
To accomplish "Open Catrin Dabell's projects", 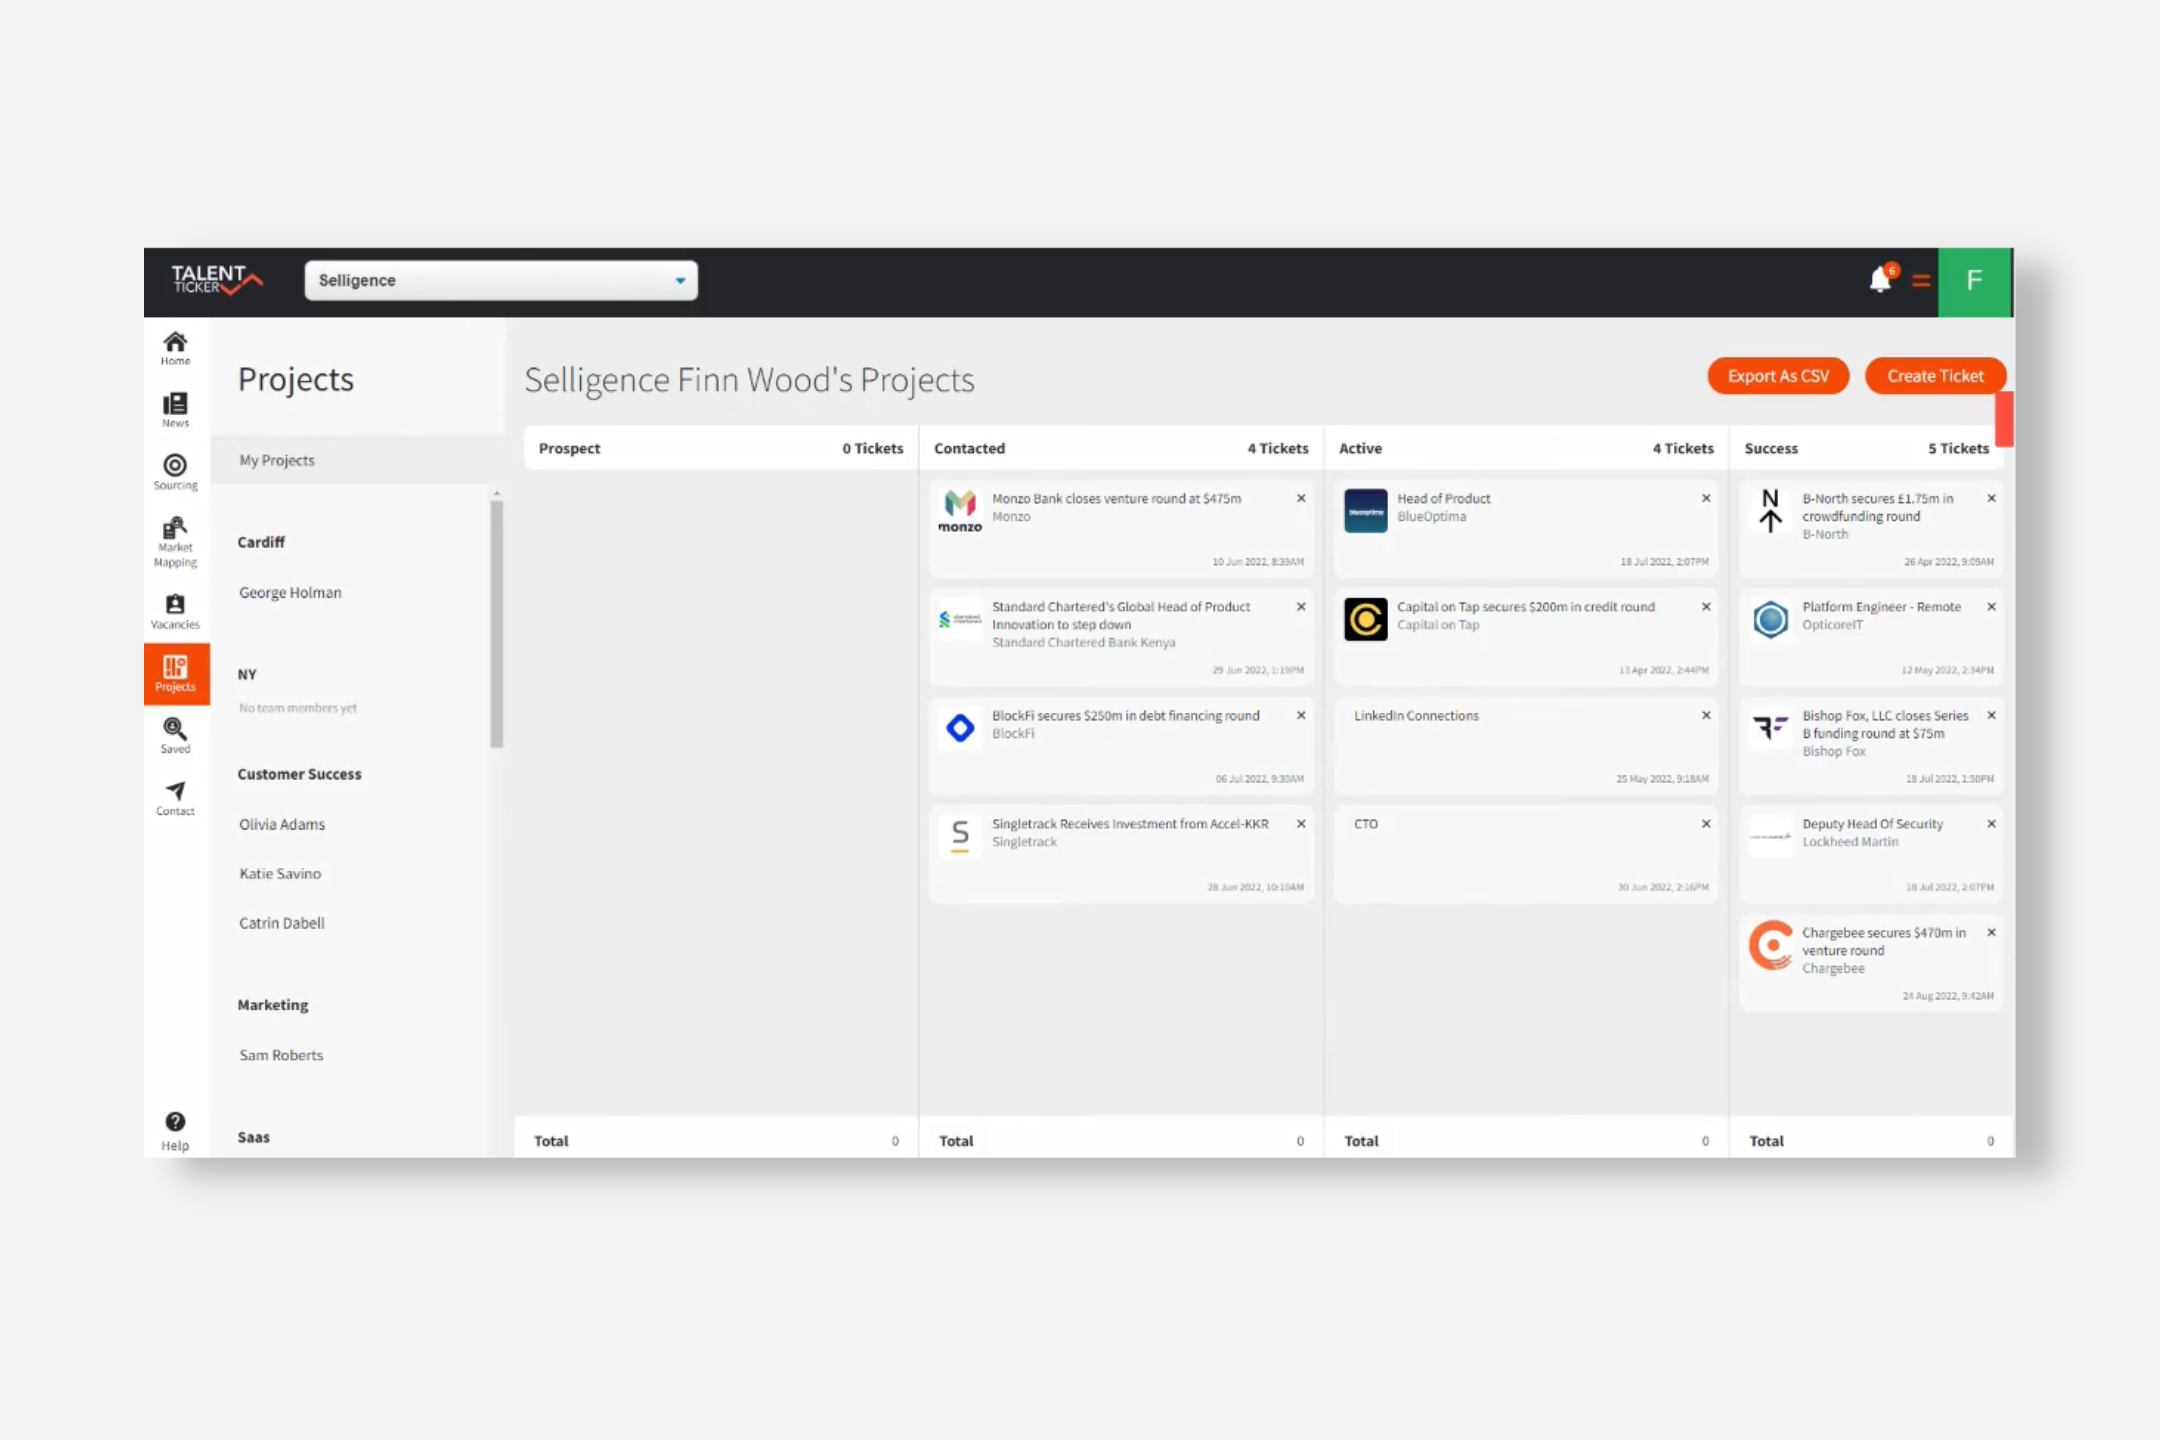I will pyautogui.click(x=282, y=923).
